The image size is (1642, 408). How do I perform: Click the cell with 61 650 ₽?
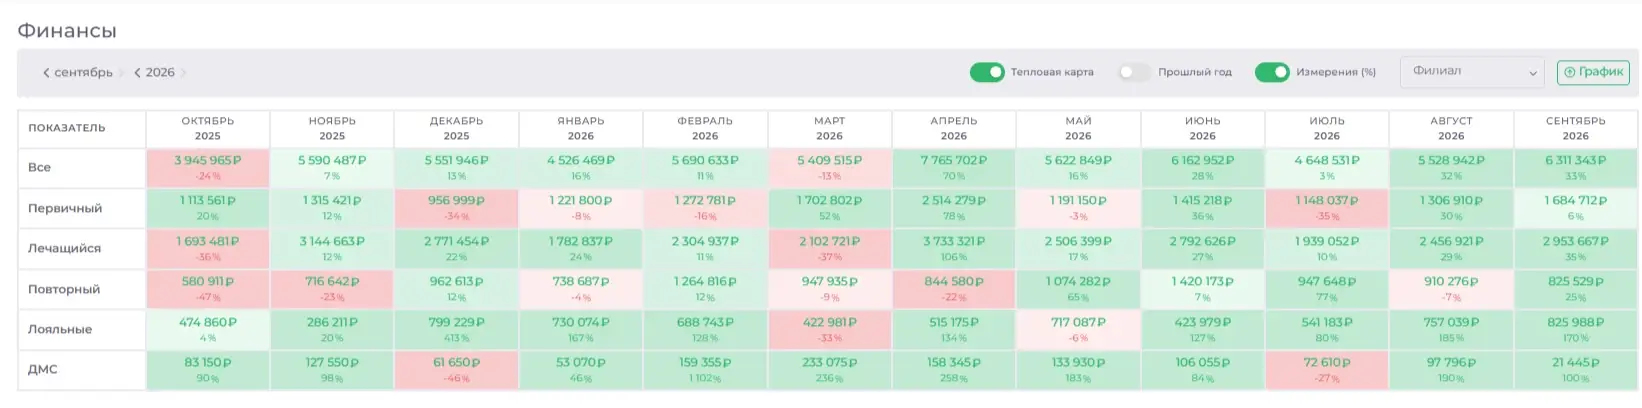click(456, 370)
